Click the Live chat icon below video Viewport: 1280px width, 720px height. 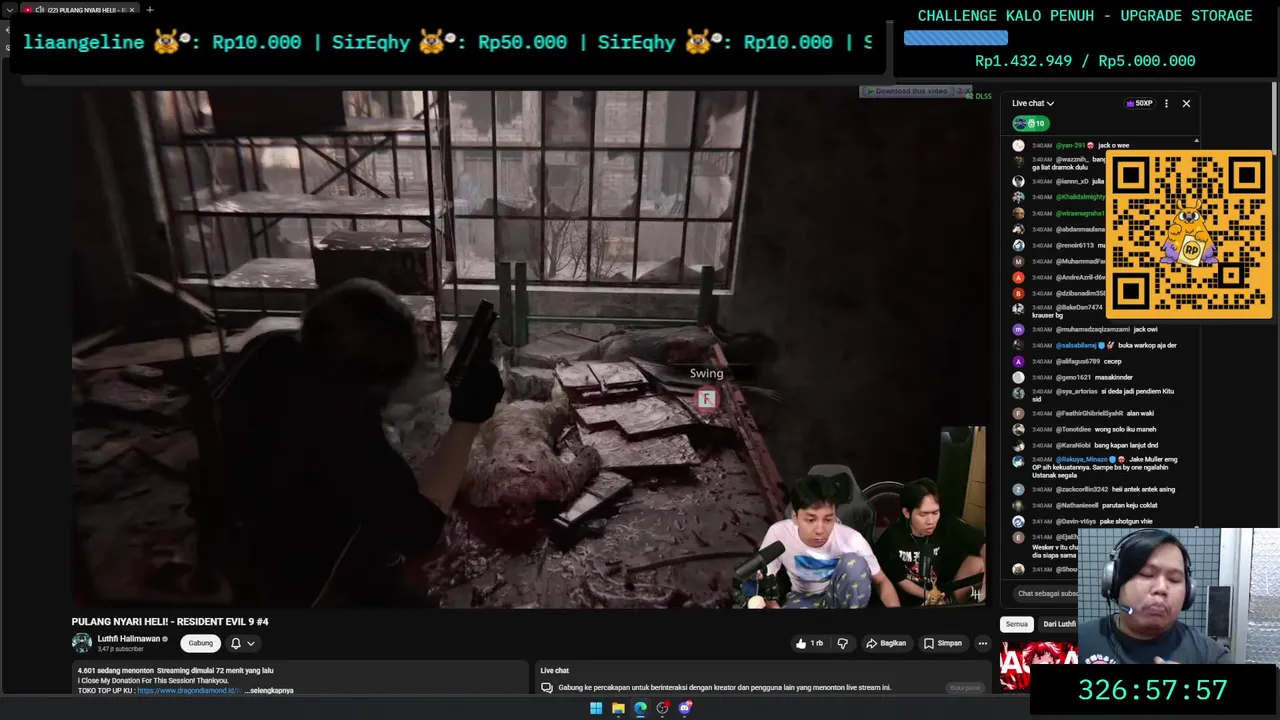[x=546, y=688]
